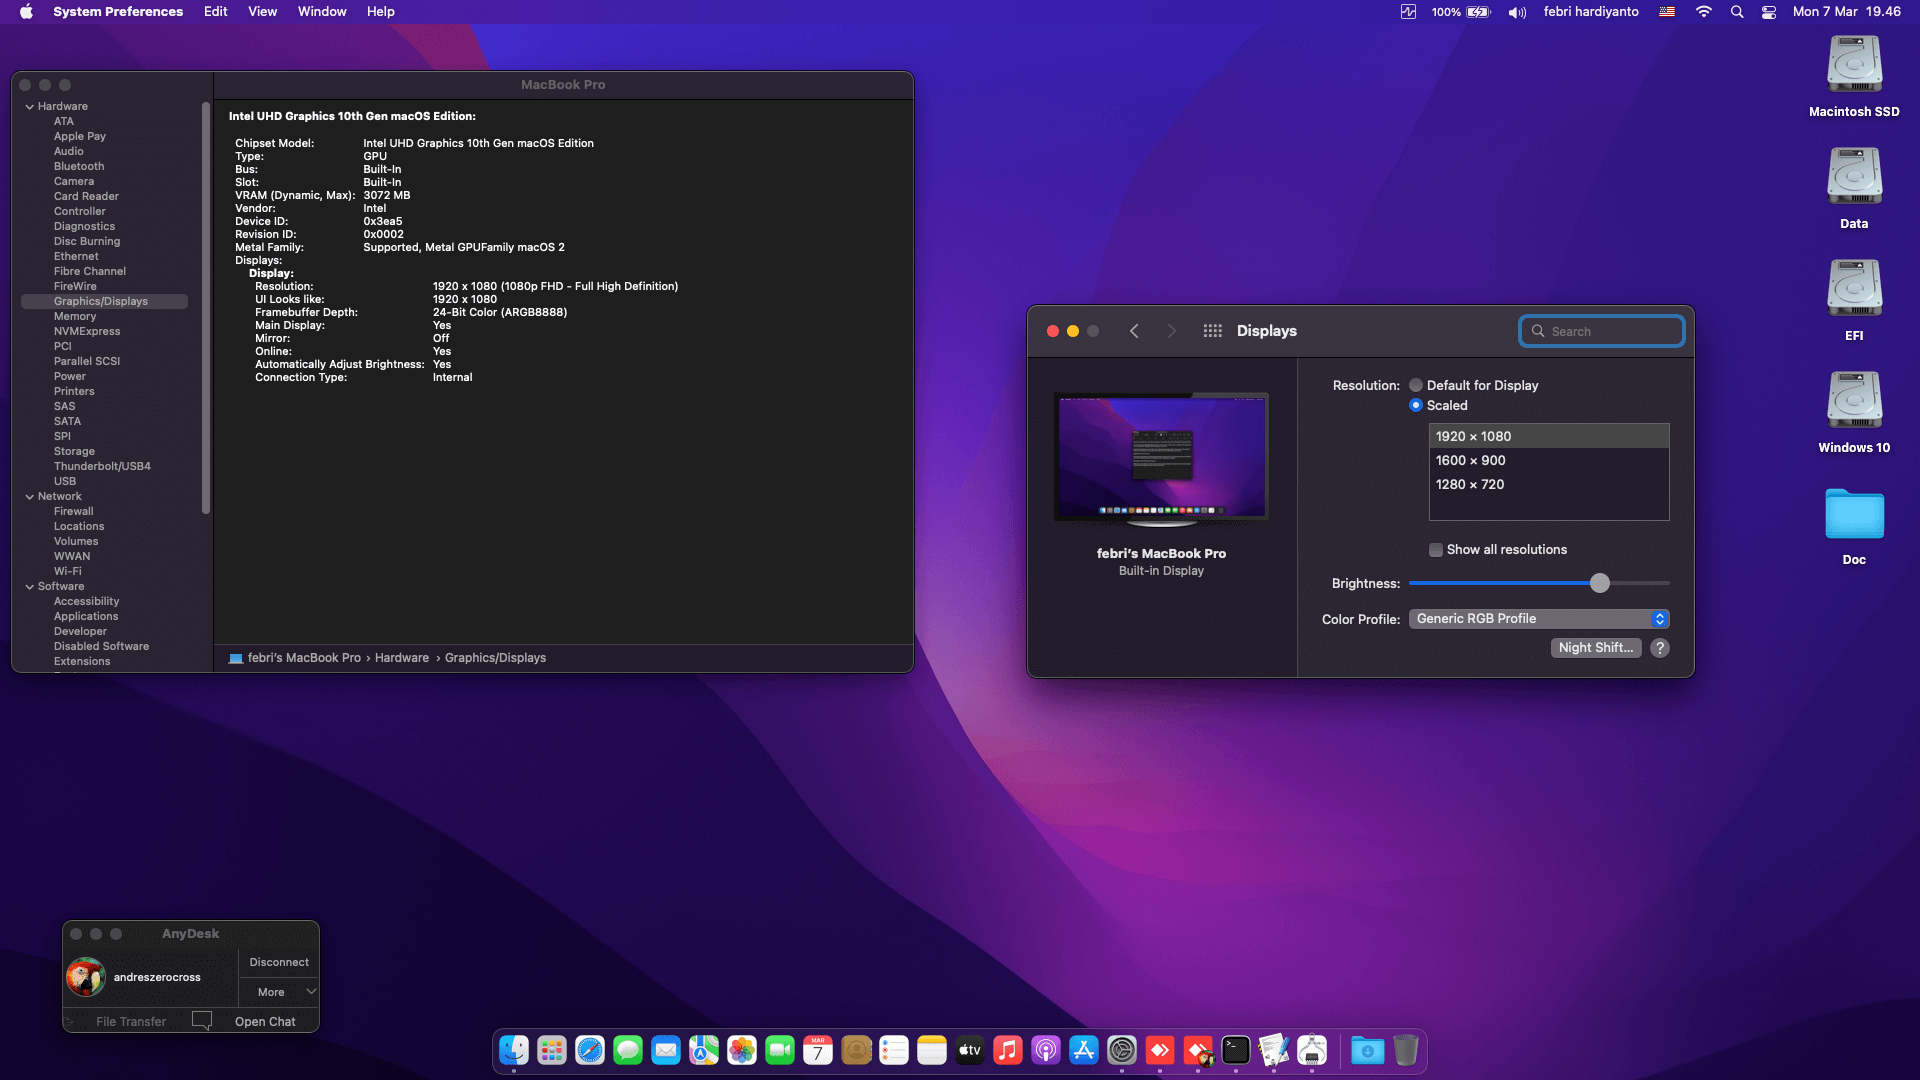This screenshot has height=1080, width=1920.
Task: Click System Information chip icon in Dock
Action: click(x=1312, y=1050)
